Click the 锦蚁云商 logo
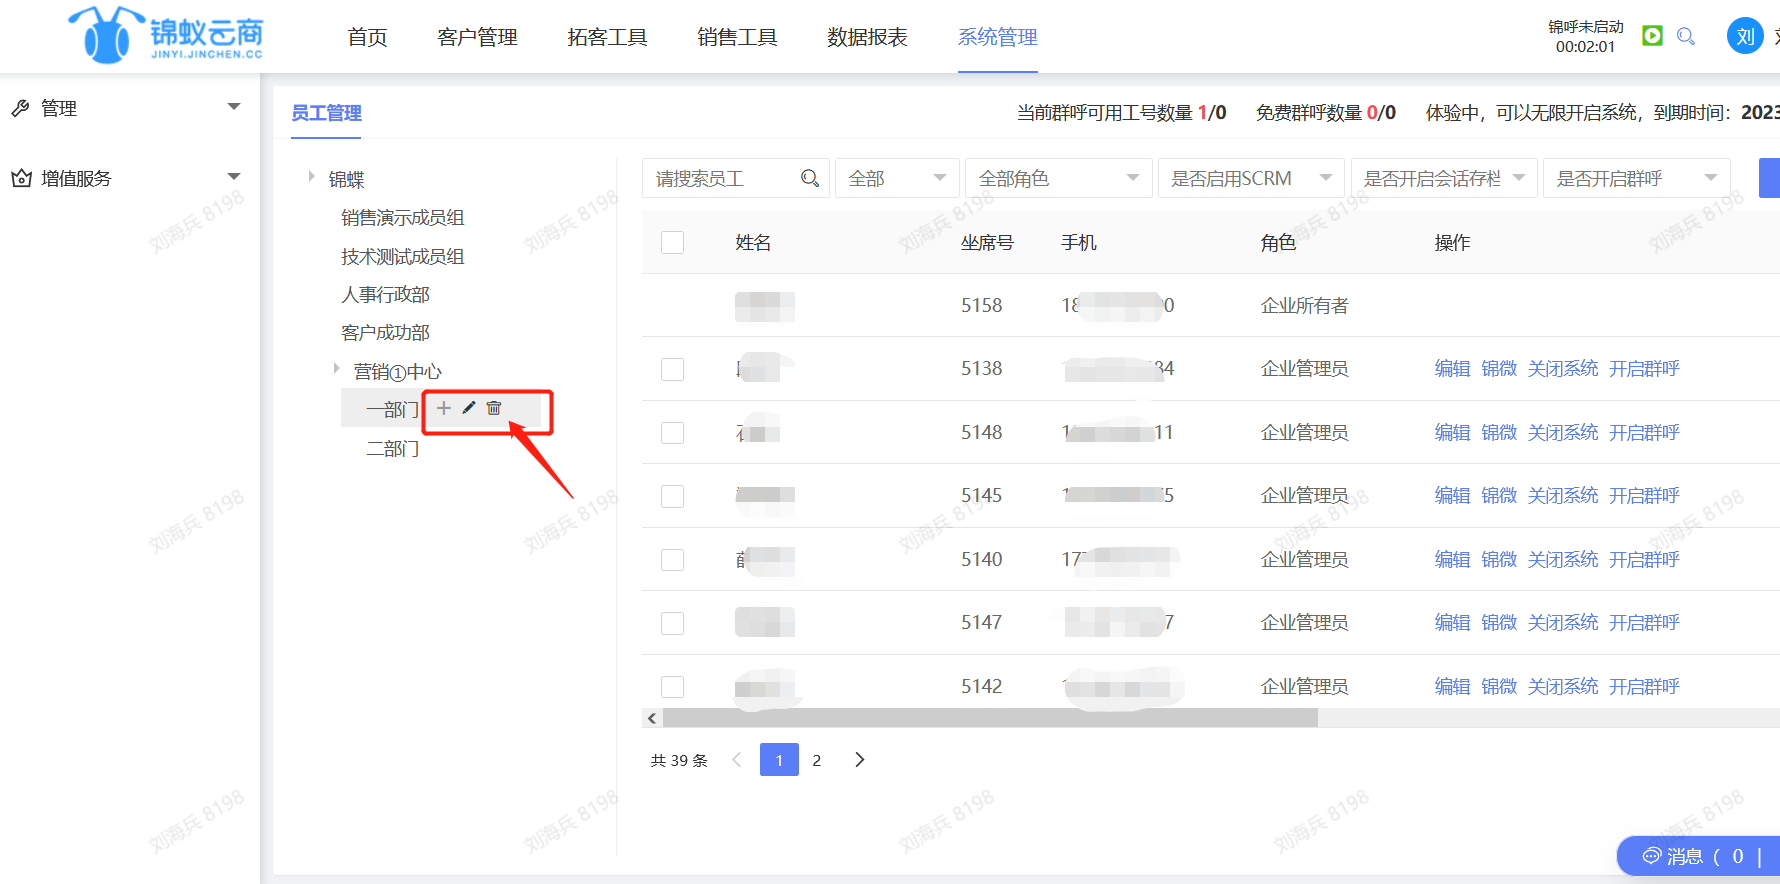The width and height of the screenshot is (1780, 884). (x=166, y=36)
